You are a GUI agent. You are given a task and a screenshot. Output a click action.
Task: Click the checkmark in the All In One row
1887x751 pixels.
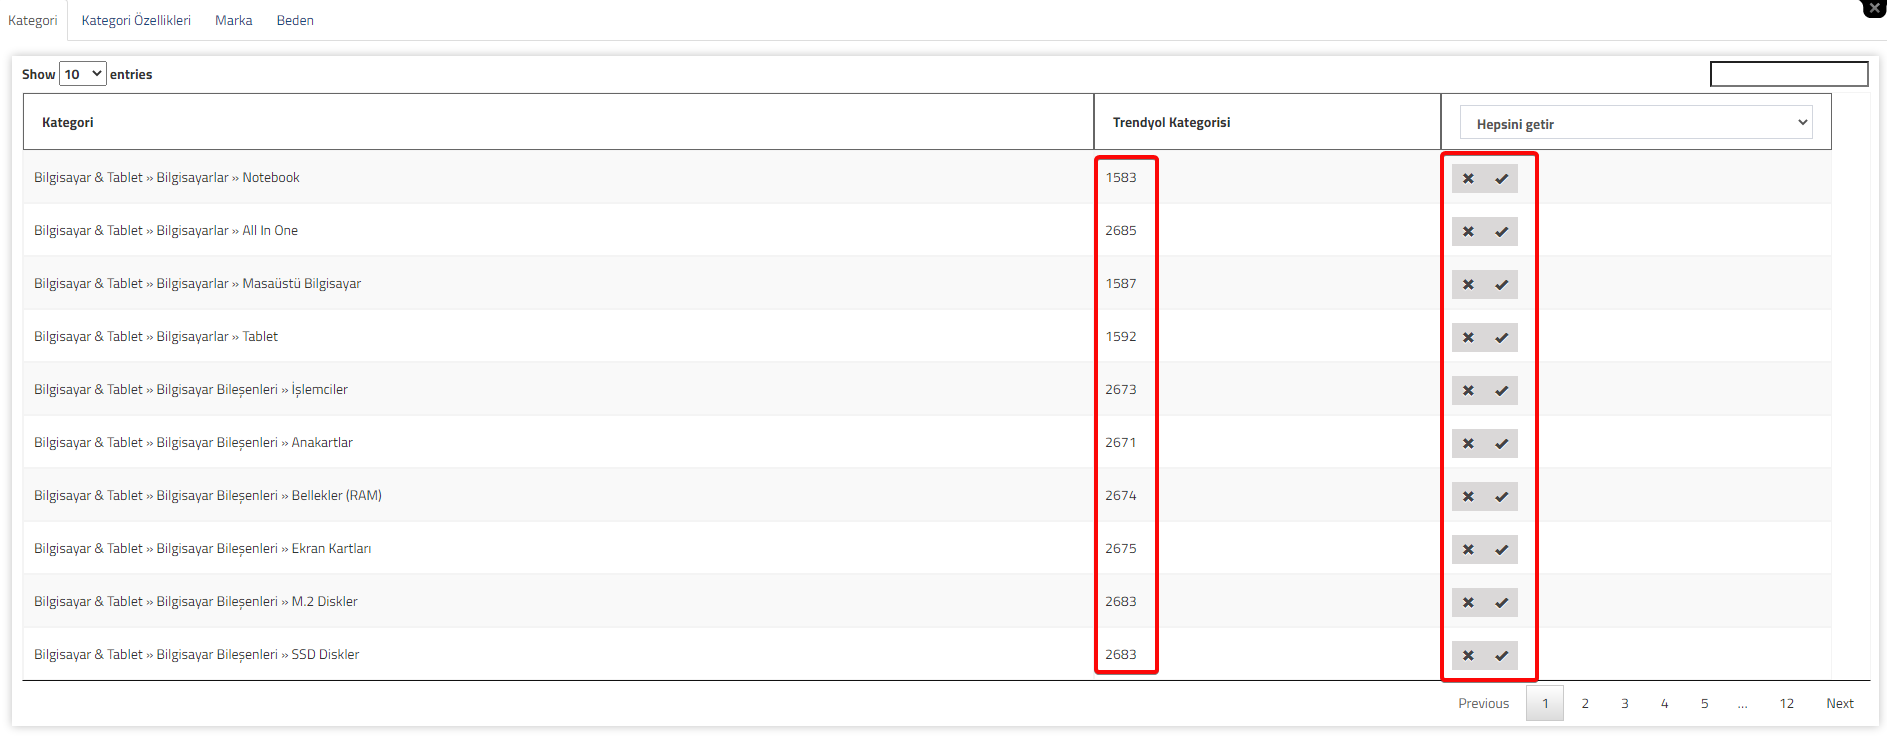tap(1501, 232)
